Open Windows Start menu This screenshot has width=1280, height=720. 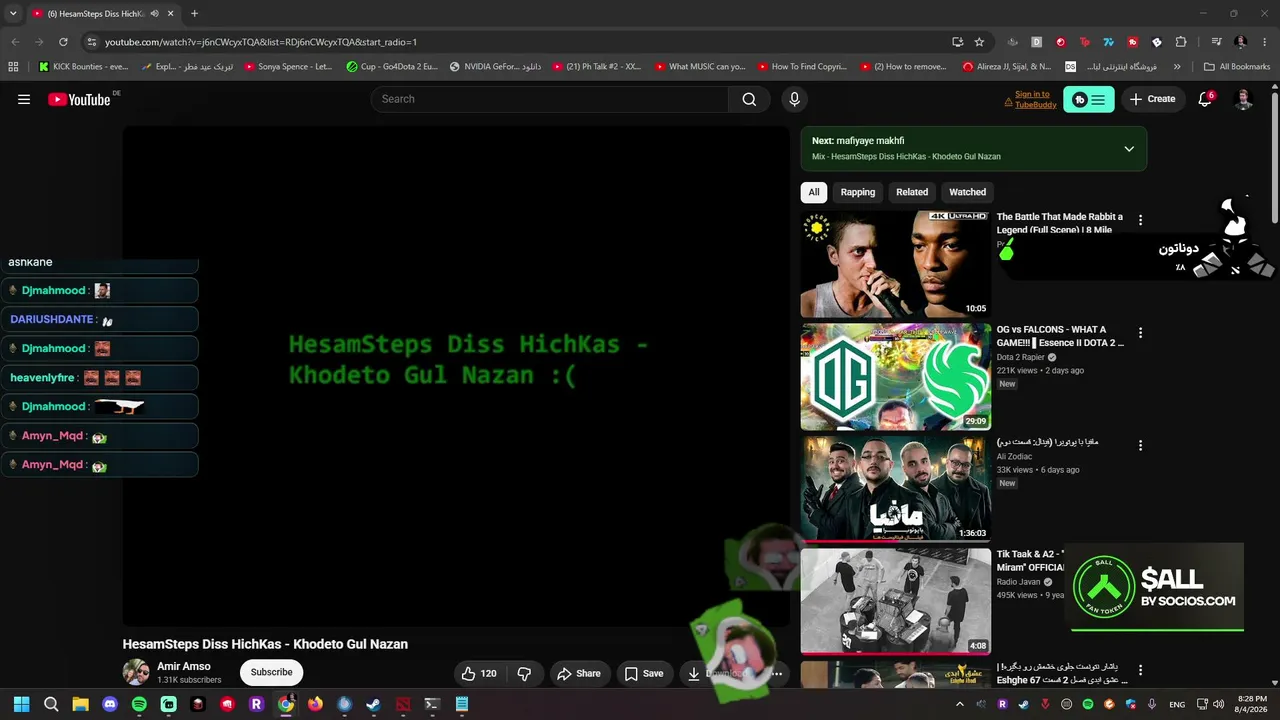21,704
